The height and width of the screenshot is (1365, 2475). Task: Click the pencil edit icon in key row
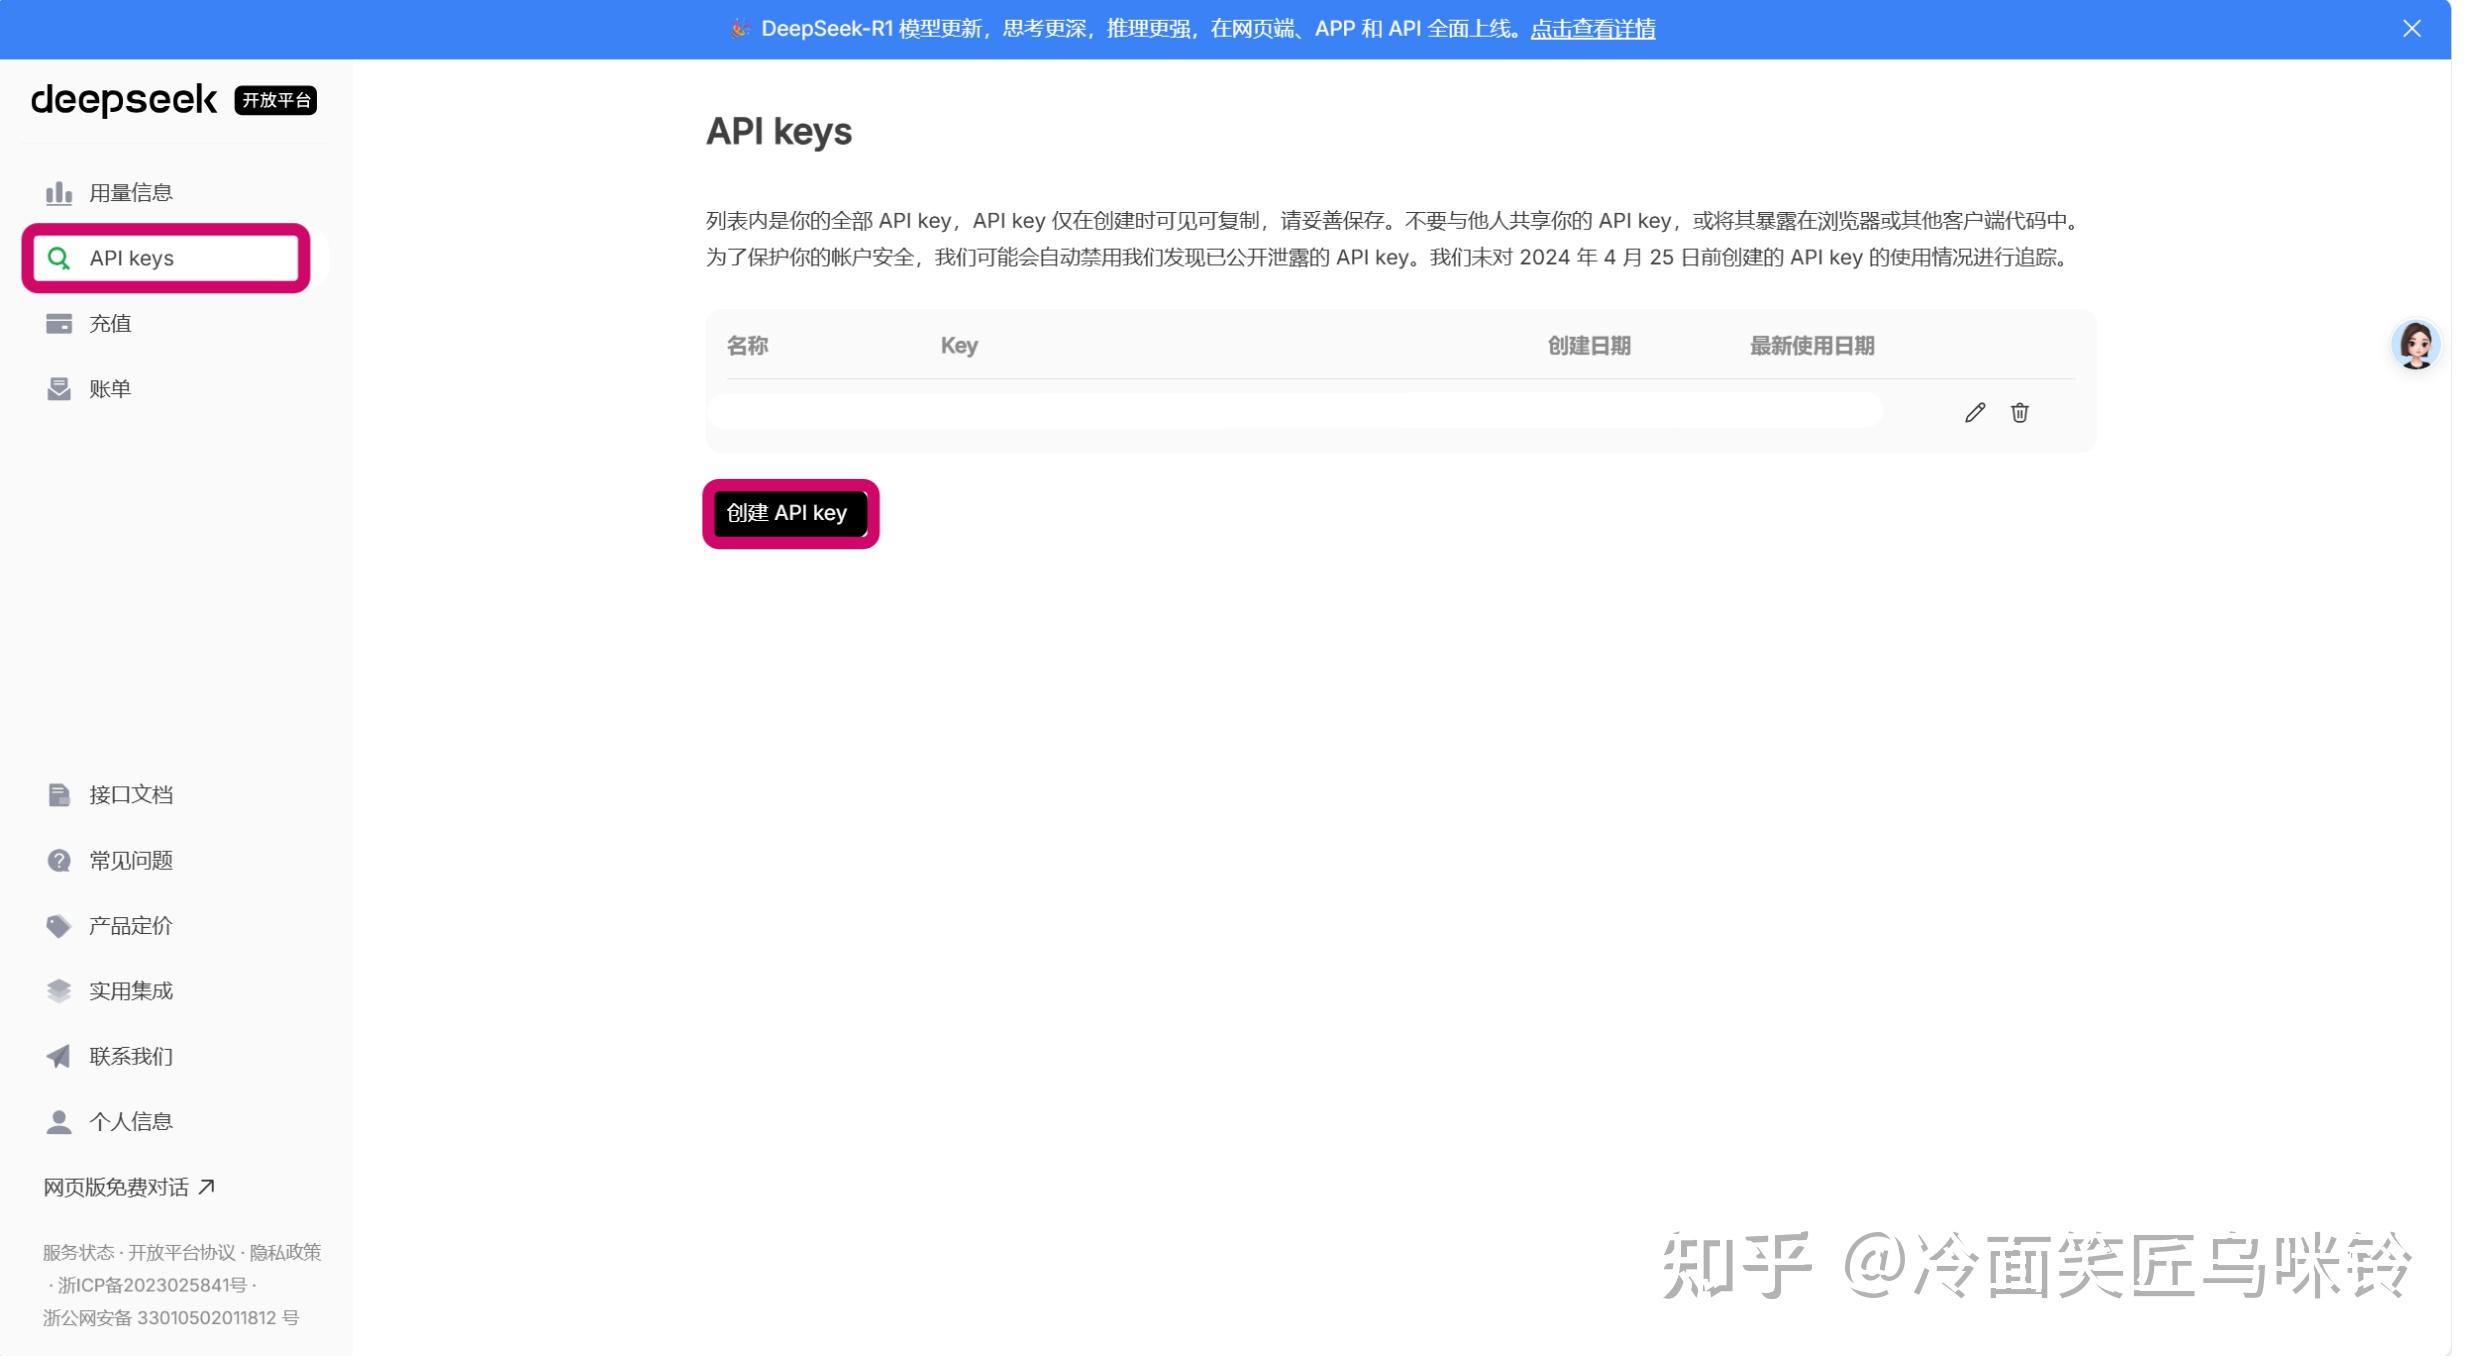coord(1974,413)
